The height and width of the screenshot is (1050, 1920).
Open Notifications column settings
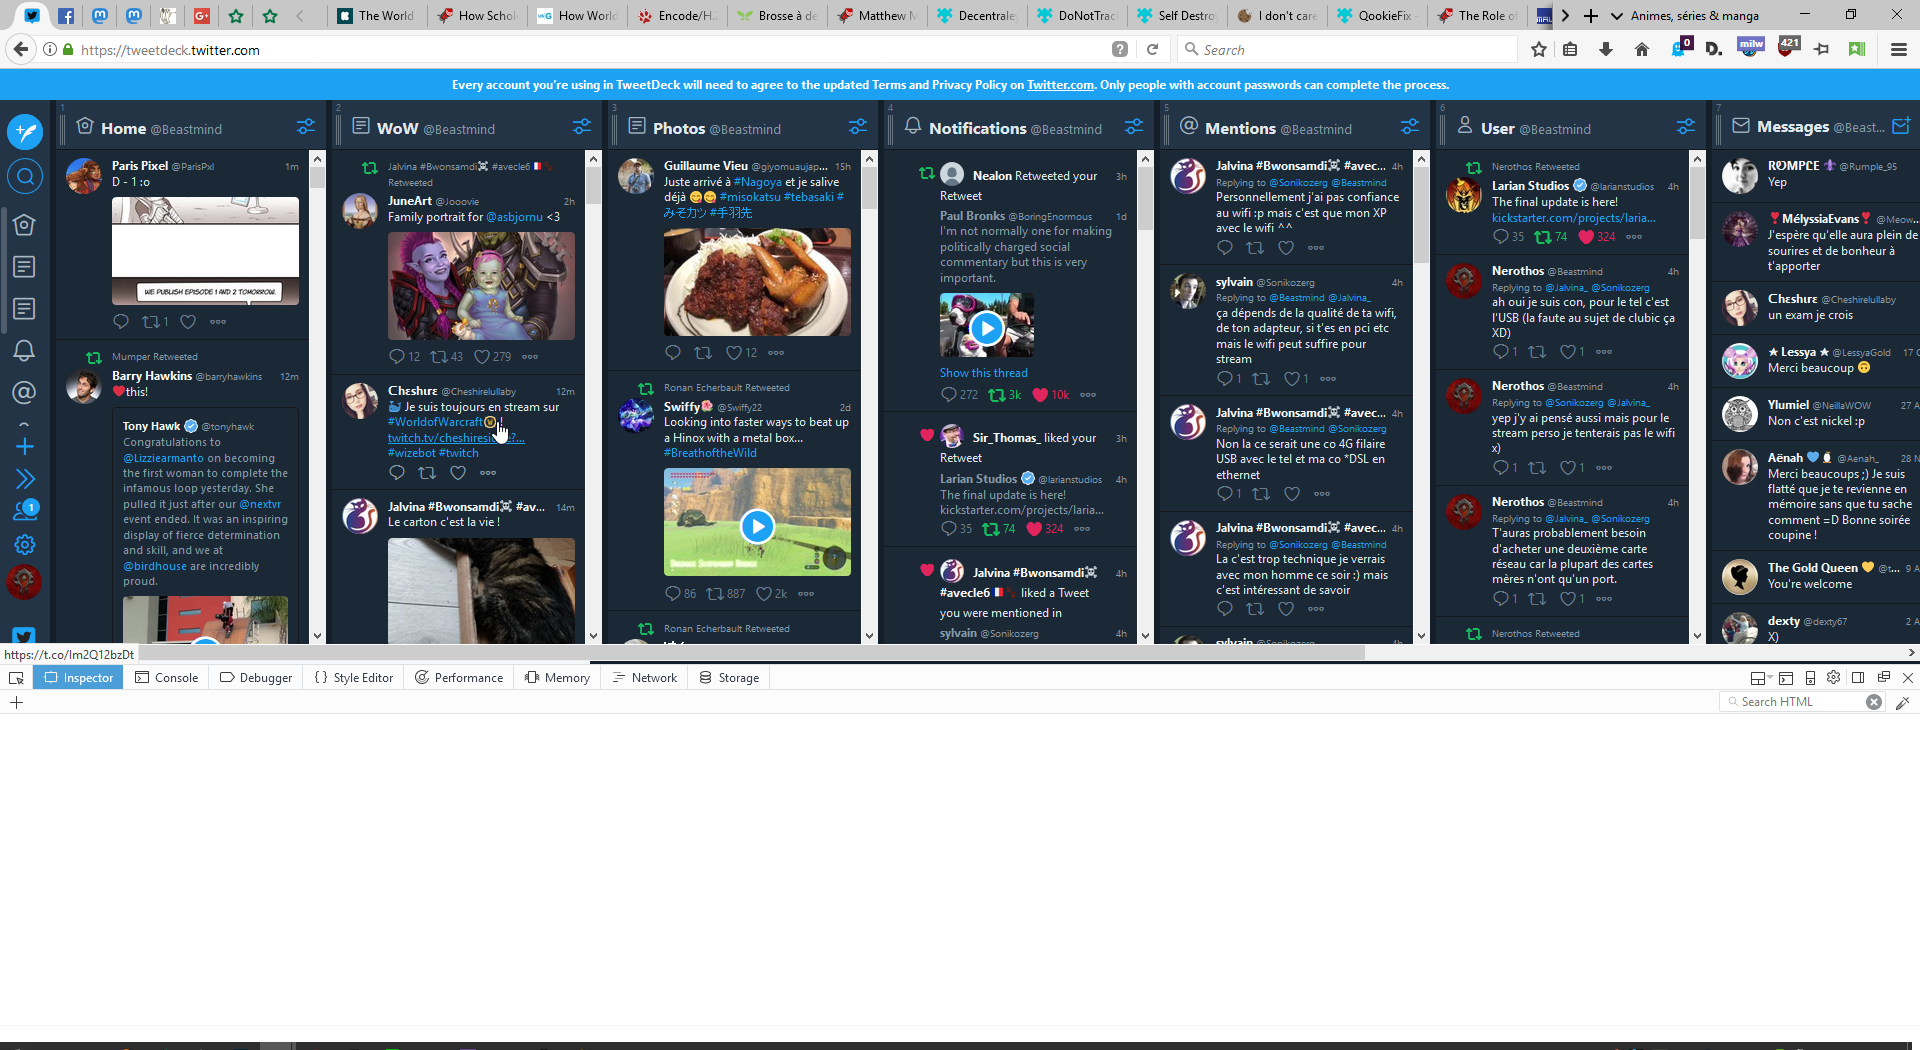(1134, 126)
